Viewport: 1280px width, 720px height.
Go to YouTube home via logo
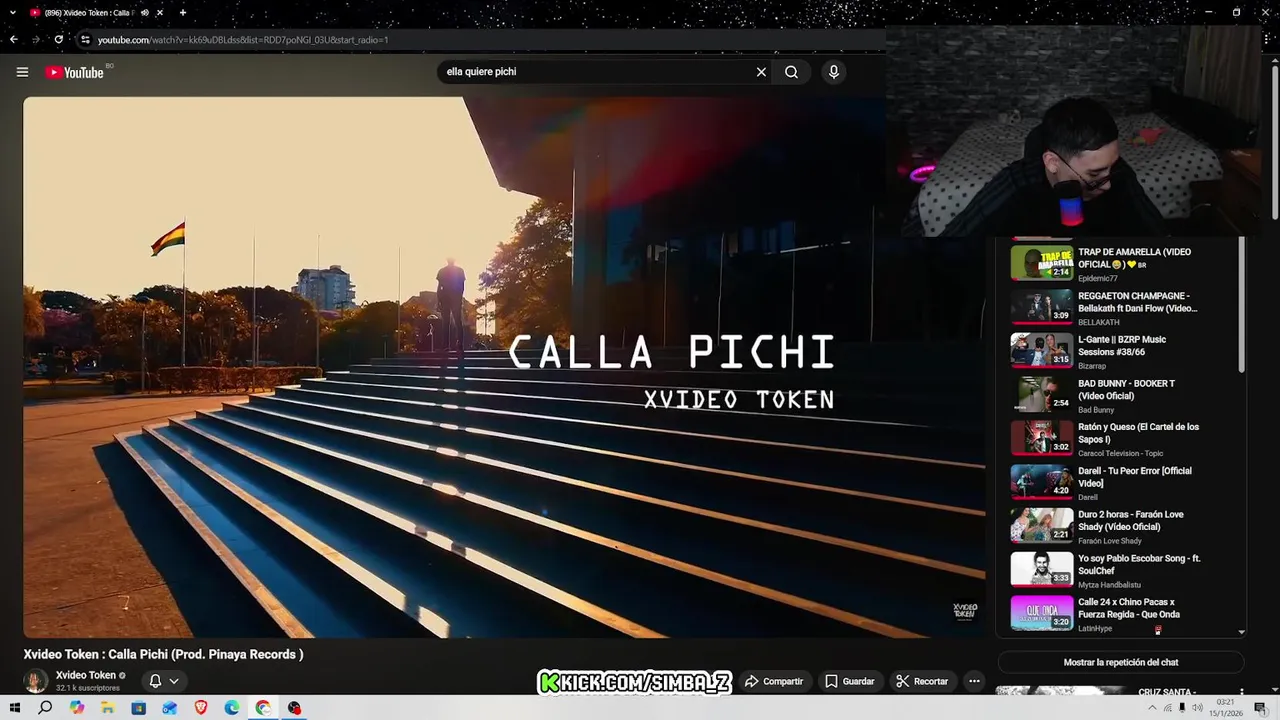point(75,72)
